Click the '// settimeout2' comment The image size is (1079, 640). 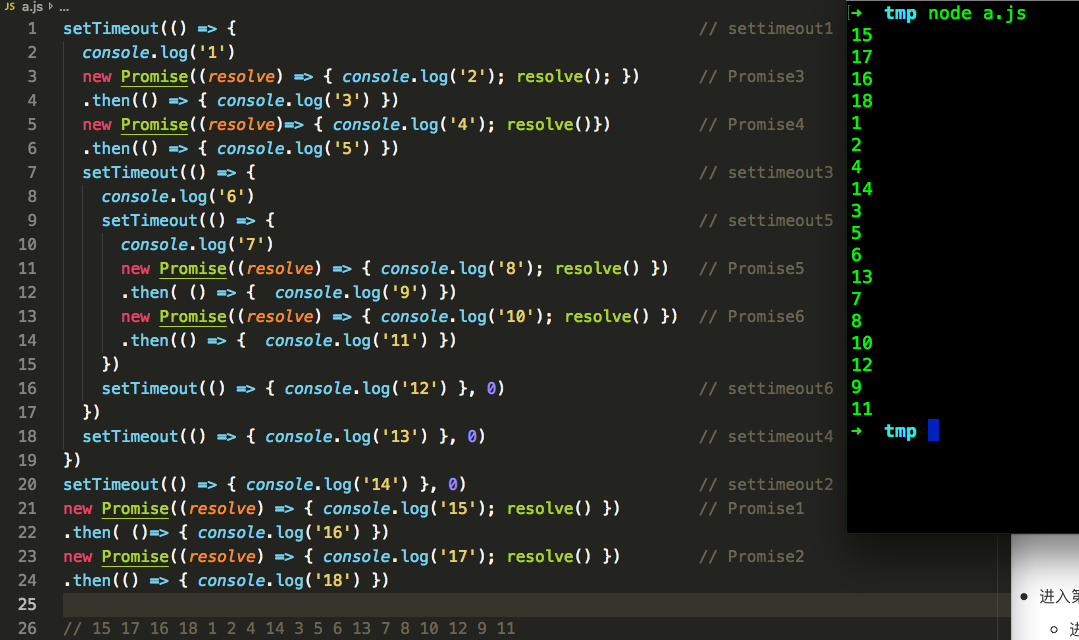coord(765,484)
